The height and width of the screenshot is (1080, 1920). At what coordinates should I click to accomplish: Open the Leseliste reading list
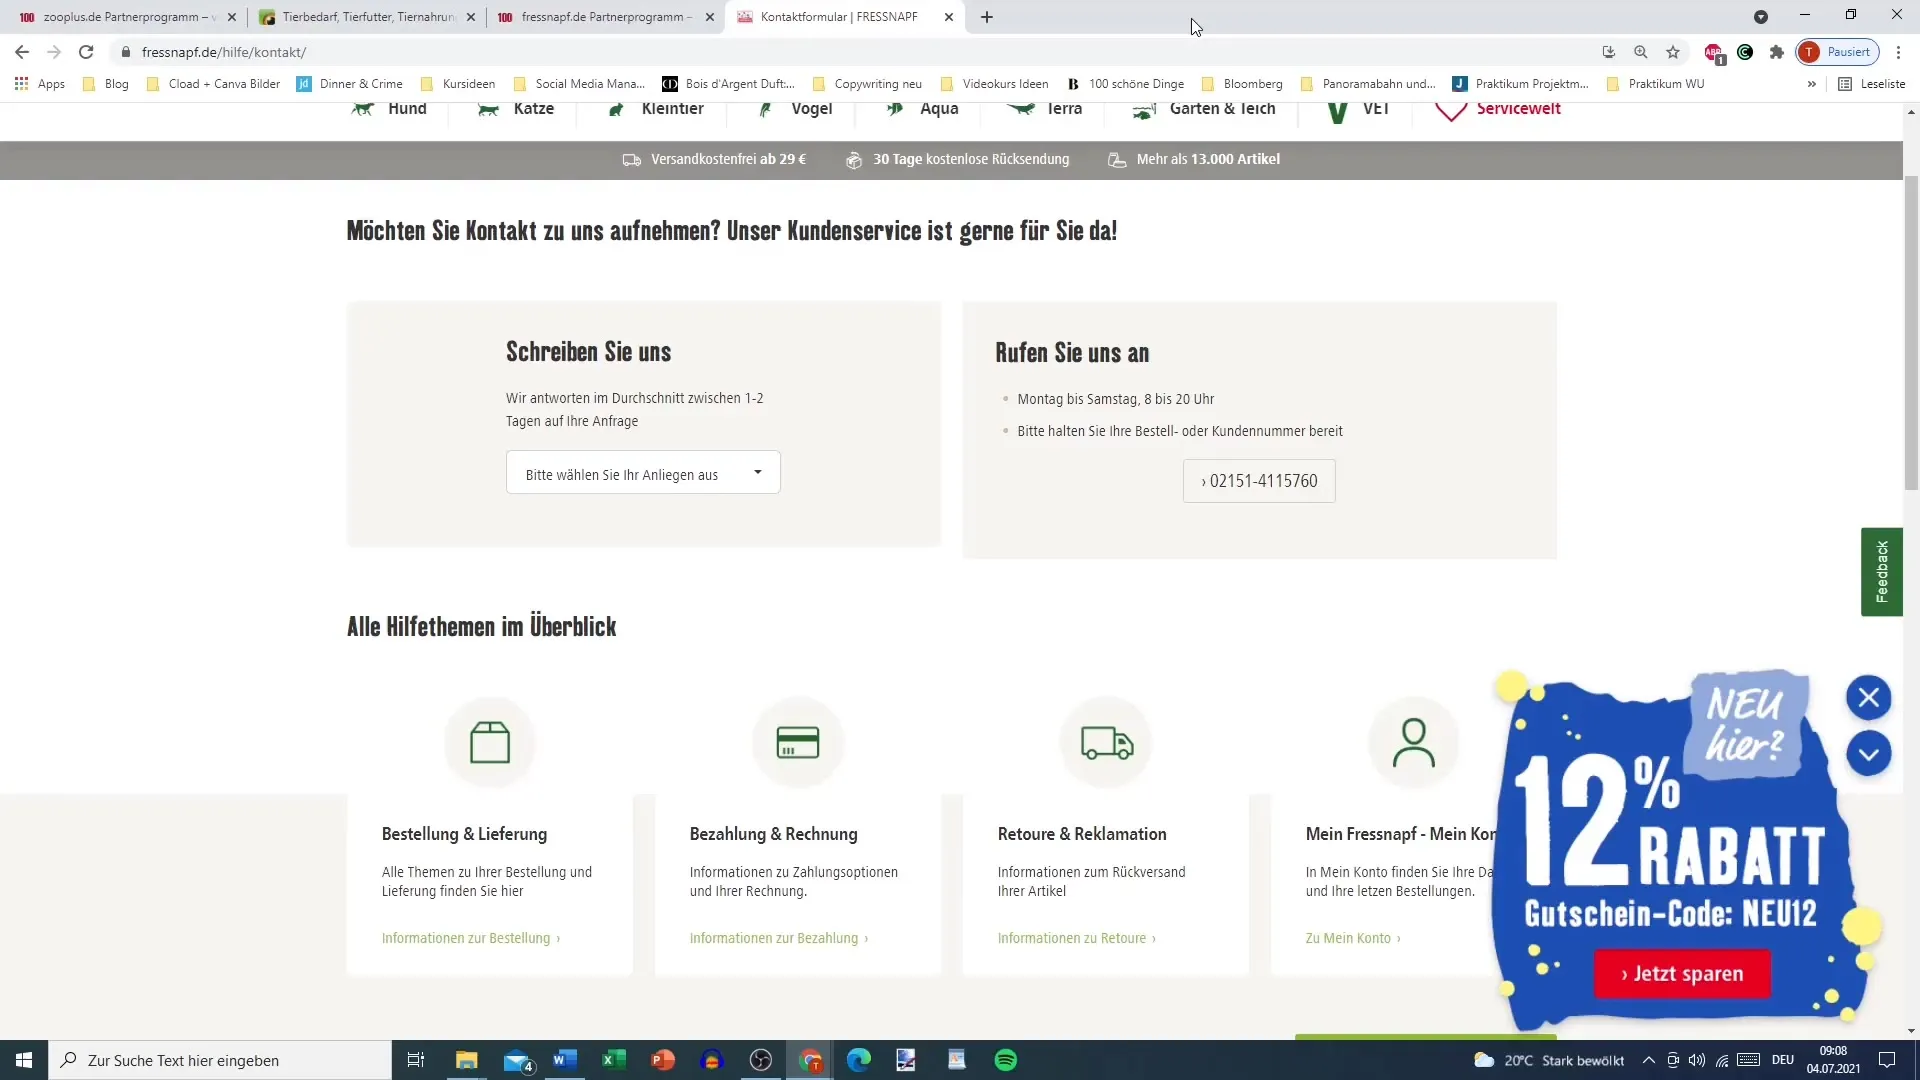[1872, 84]
